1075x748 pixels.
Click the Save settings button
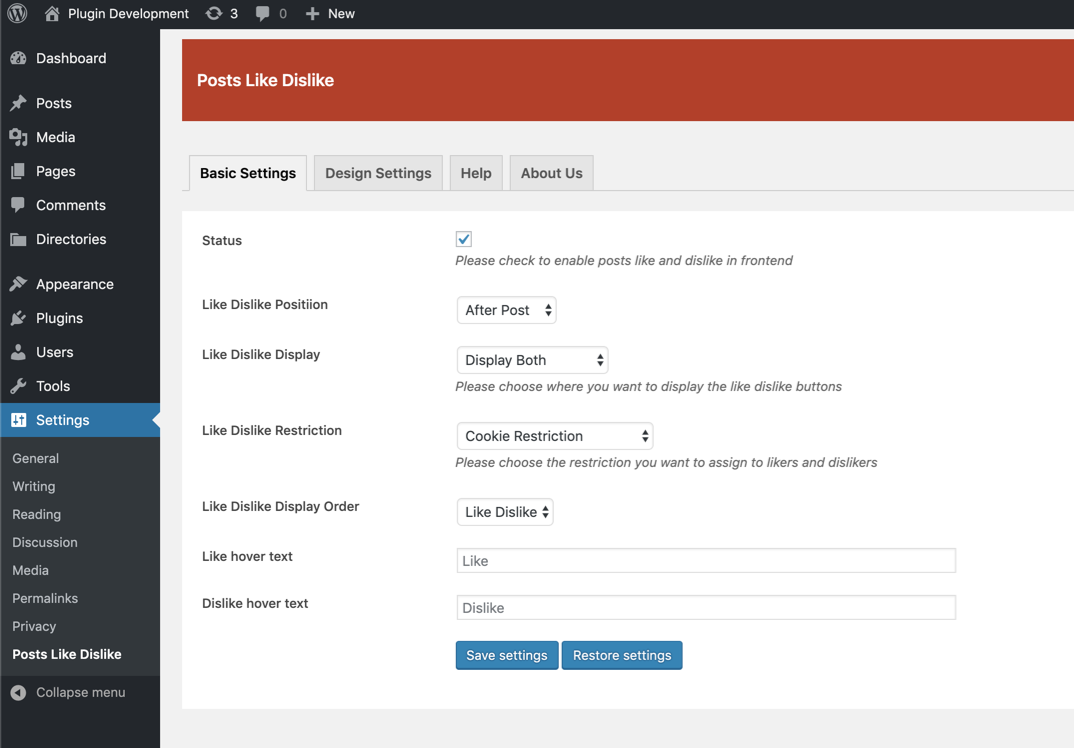pos(507,655)
